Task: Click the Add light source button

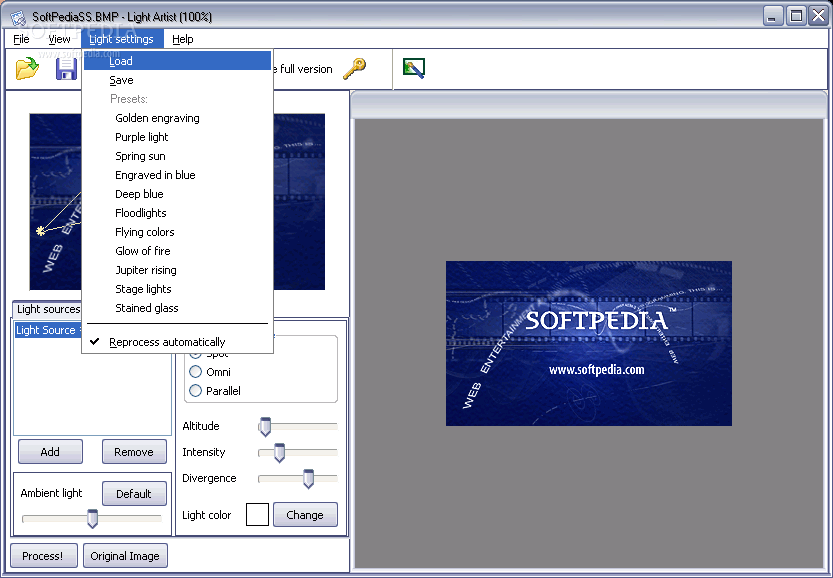Action: point(50,452)
